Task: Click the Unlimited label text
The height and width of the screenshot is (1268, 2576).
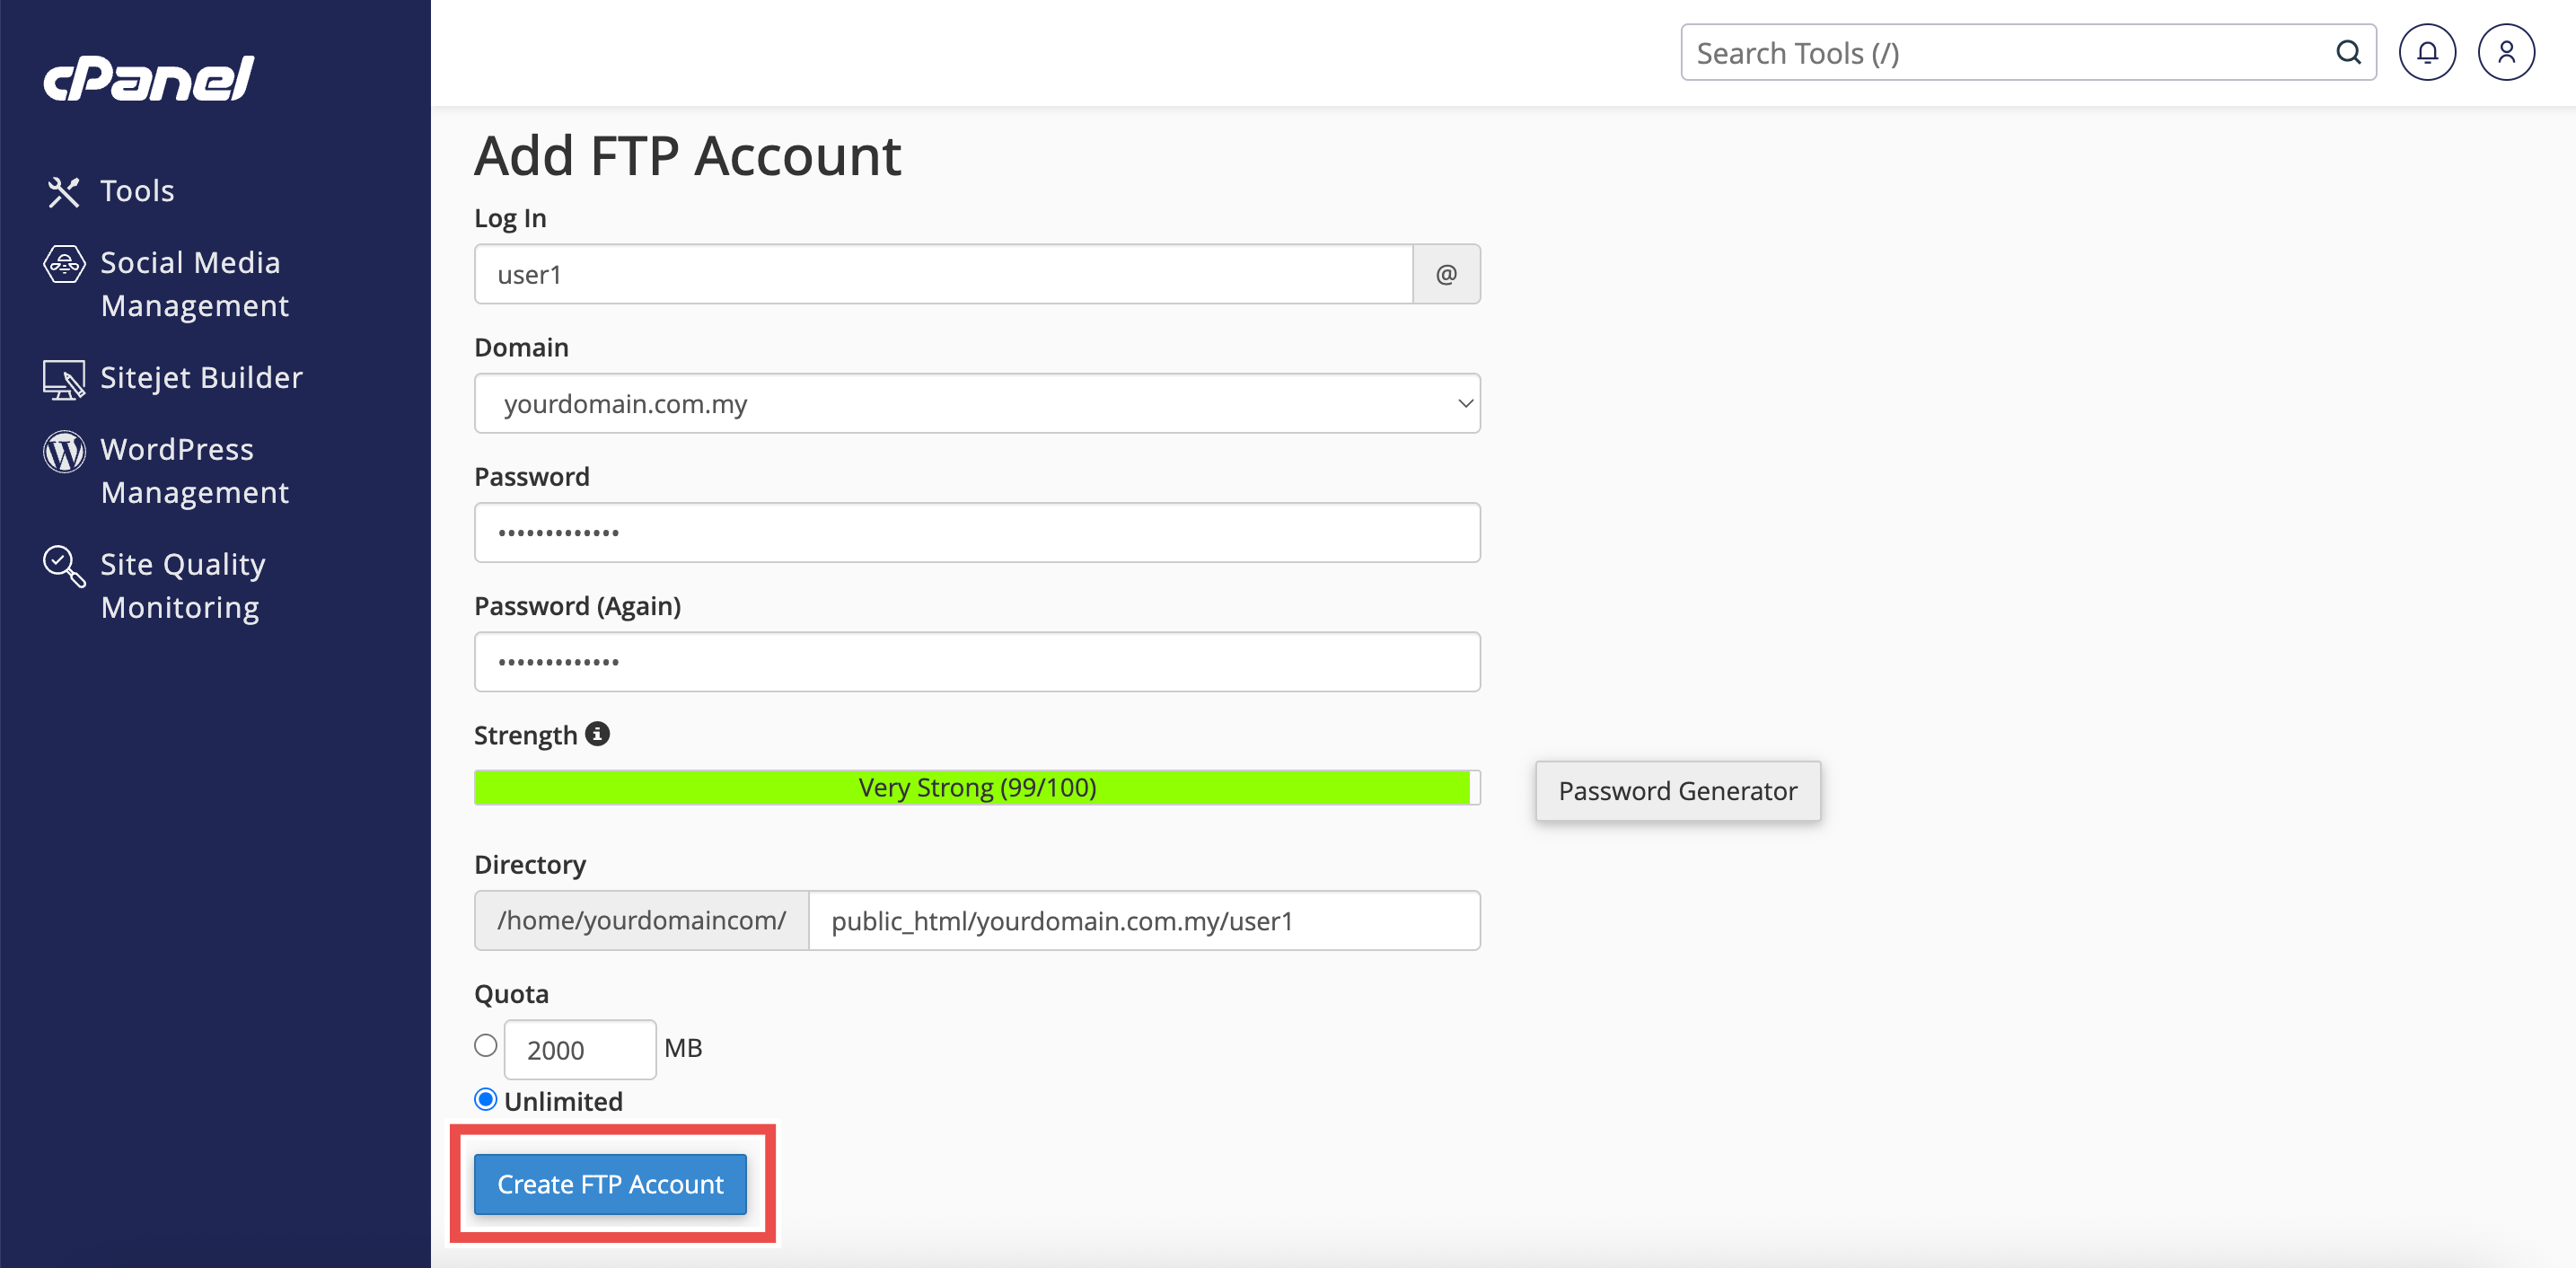Action: tap(563, 1102)
